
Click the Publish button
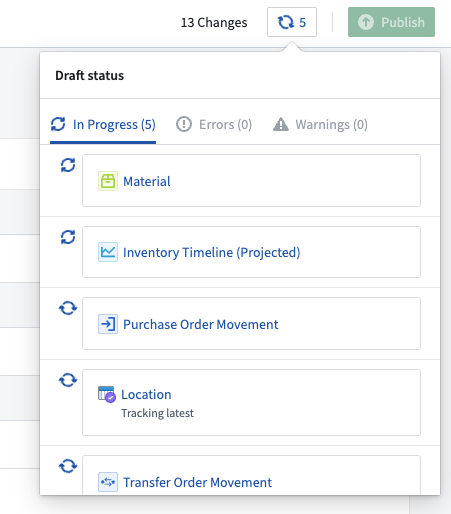391,22
